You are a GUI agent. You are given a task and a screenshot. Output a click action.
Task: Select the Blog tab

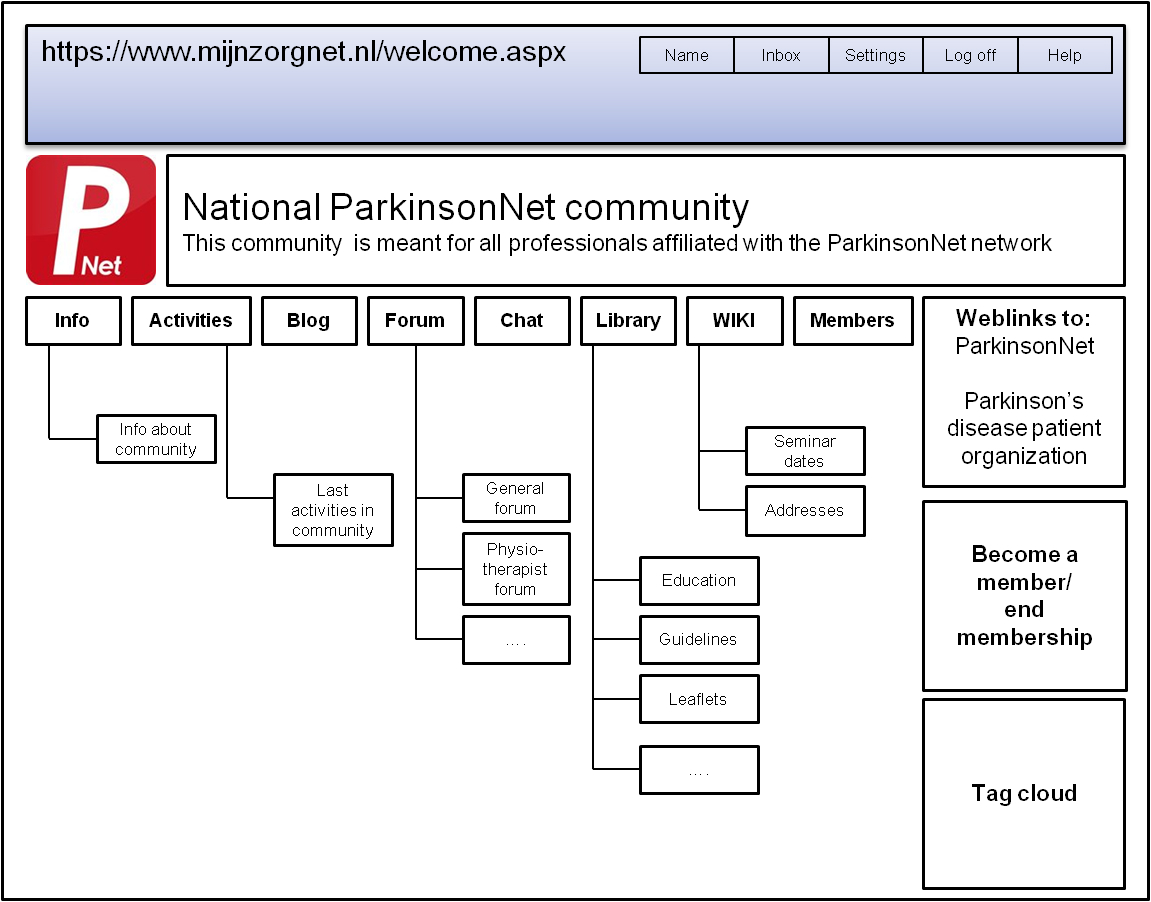308,321
